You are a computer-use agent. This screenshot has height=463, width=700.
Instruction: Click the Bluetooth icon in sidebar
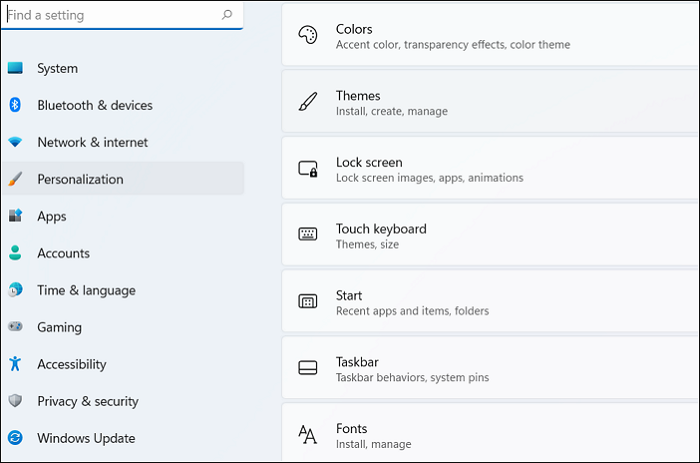(x=15, y=105)
